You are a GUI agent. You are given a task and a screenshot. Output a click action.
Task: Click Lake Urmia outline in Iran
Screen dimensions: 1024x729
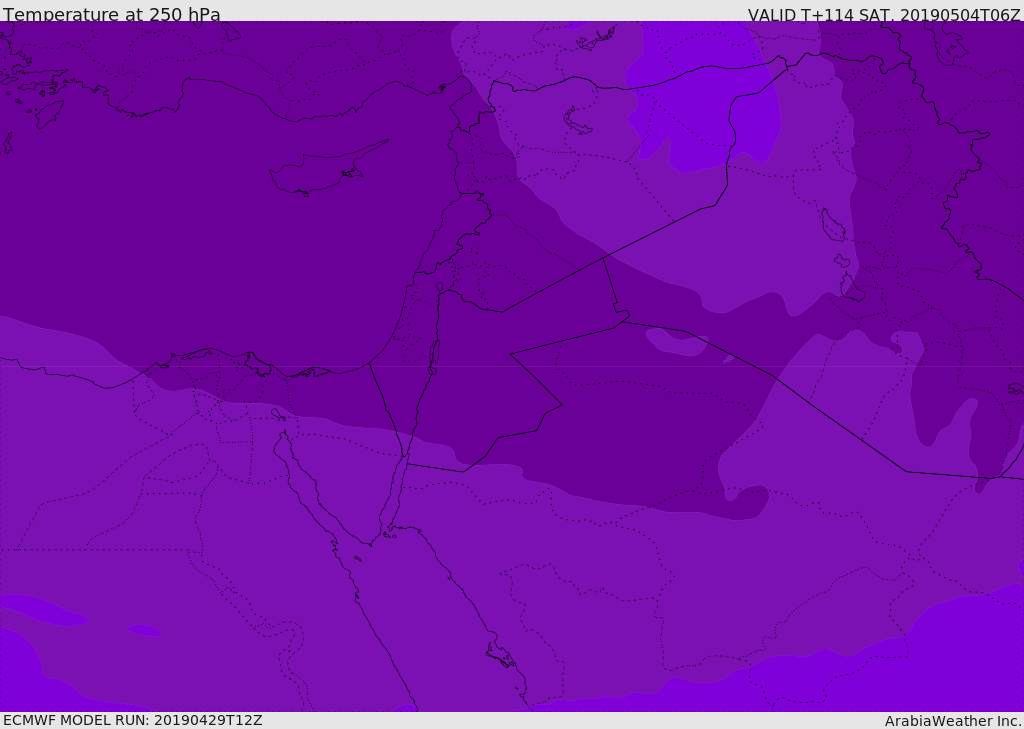[833, 225]
